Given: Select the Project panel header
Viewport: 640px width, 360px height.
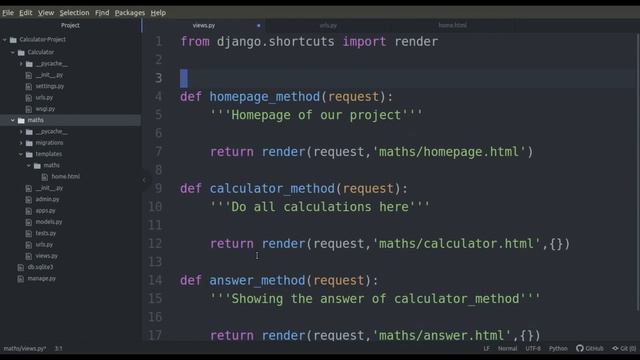Looking at the screenshot, I should 70,25.
